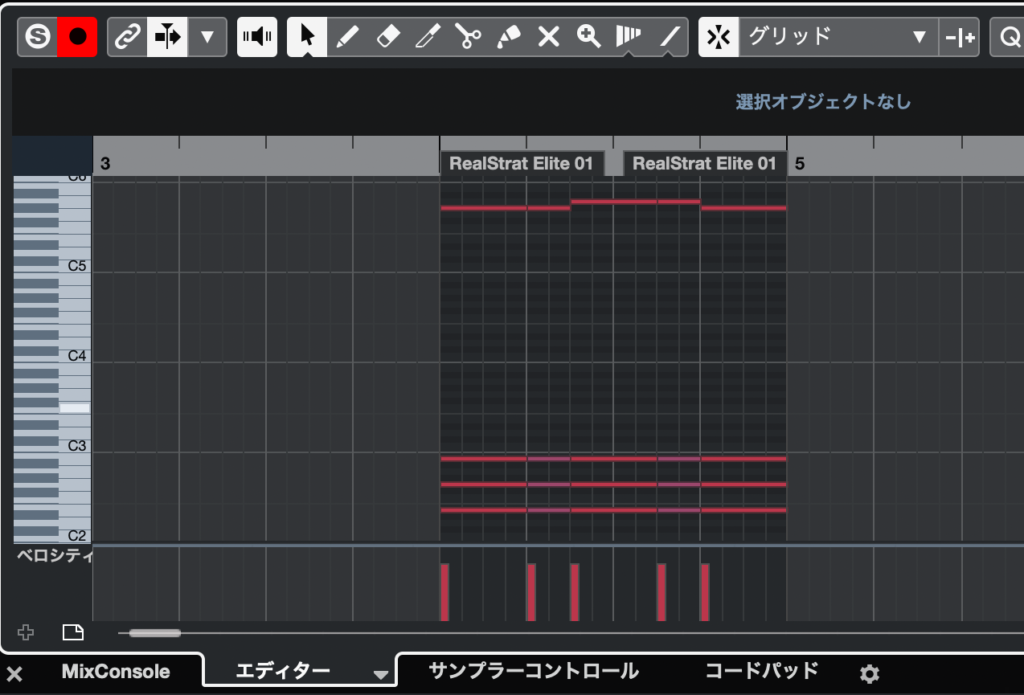Screen dimensions: 1024x695
Task: Open the サンプラーコントロール tab
Action: point(533,671)
